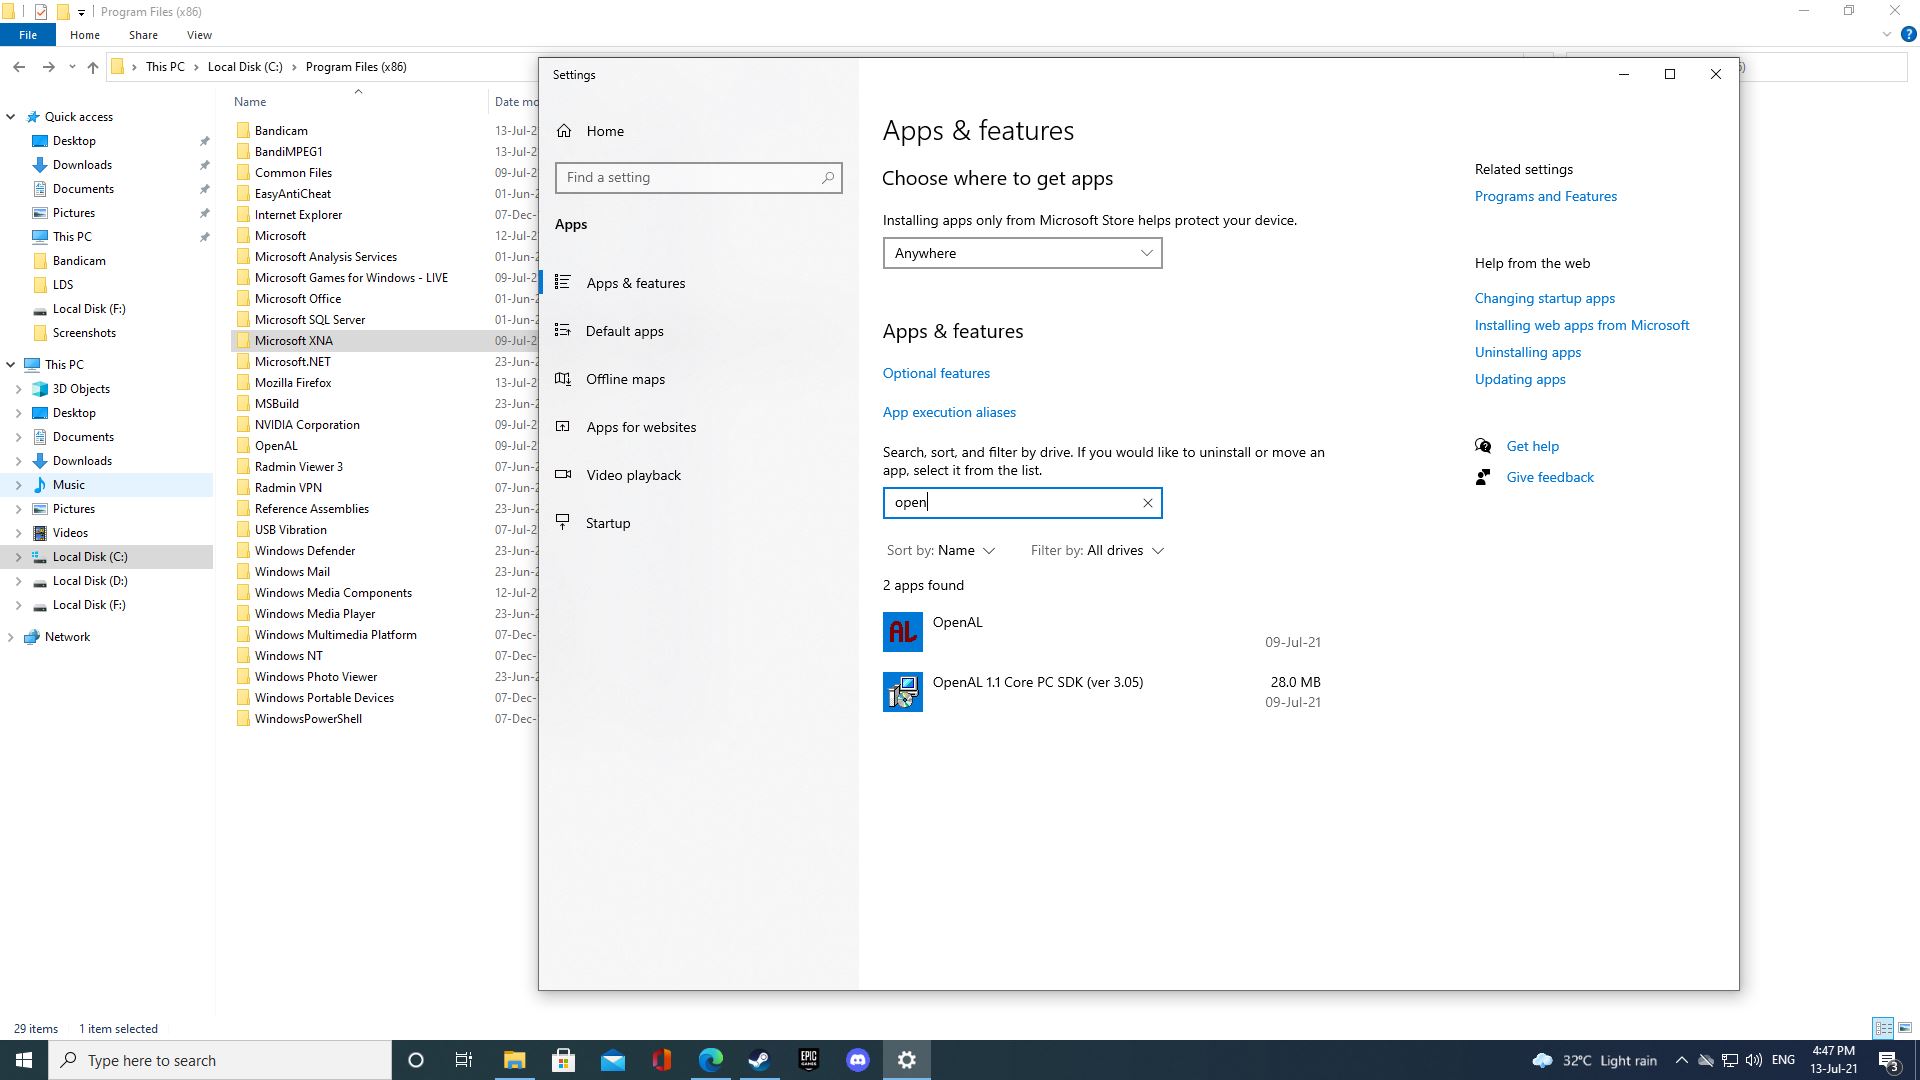Click the OpenAL app icon
The image size is (1920, 1080).
(902, 632)
